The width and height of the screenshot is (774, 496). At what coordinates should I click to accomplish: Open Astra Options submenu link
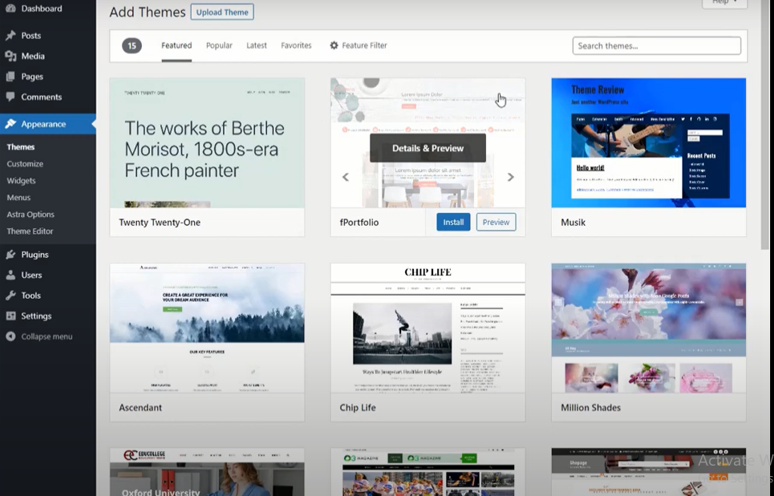[31, 214]
